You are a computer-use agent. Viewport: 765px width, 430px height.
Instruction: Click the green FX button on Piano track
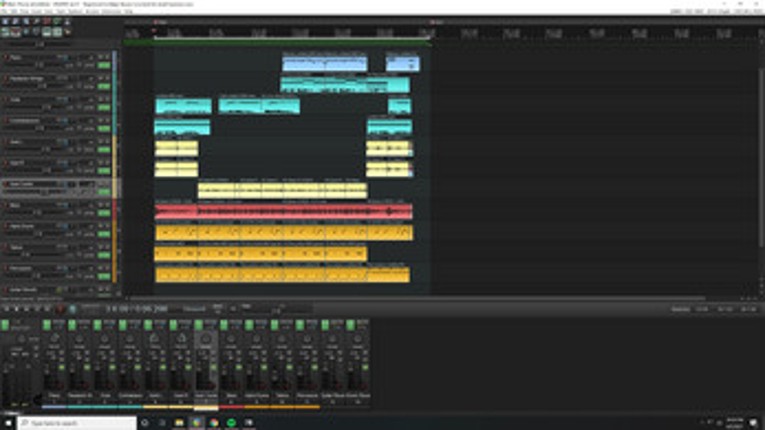pos(104,65)
